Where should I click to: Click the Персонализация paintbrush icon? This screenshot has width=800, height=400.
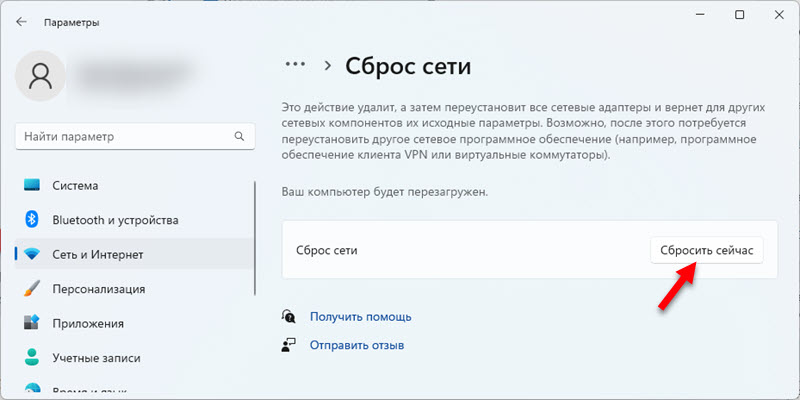[32, 289]
